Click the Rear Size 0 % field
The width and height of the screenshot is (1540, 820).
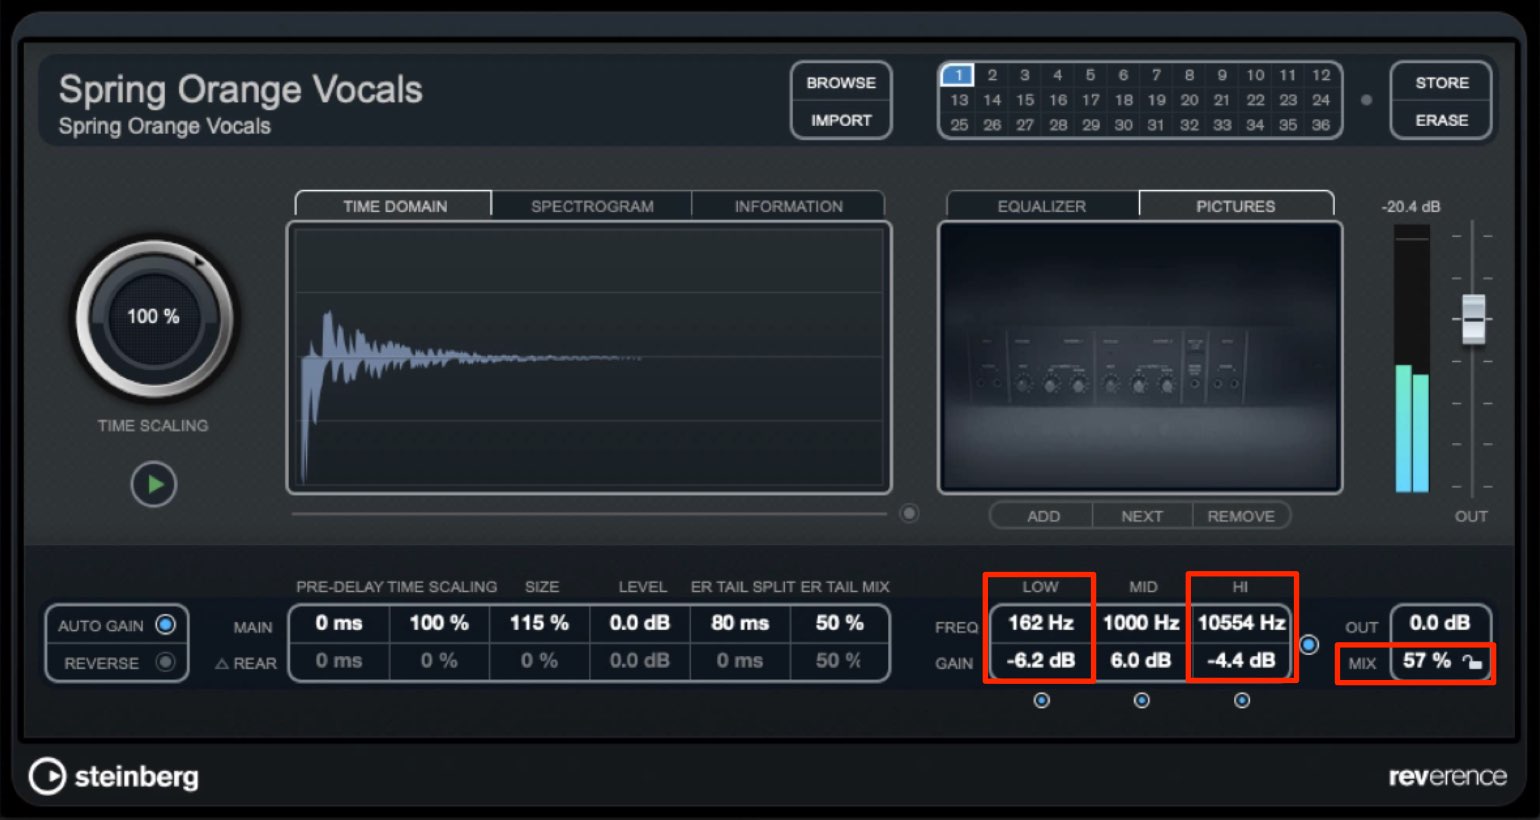[x=539, y=661]
